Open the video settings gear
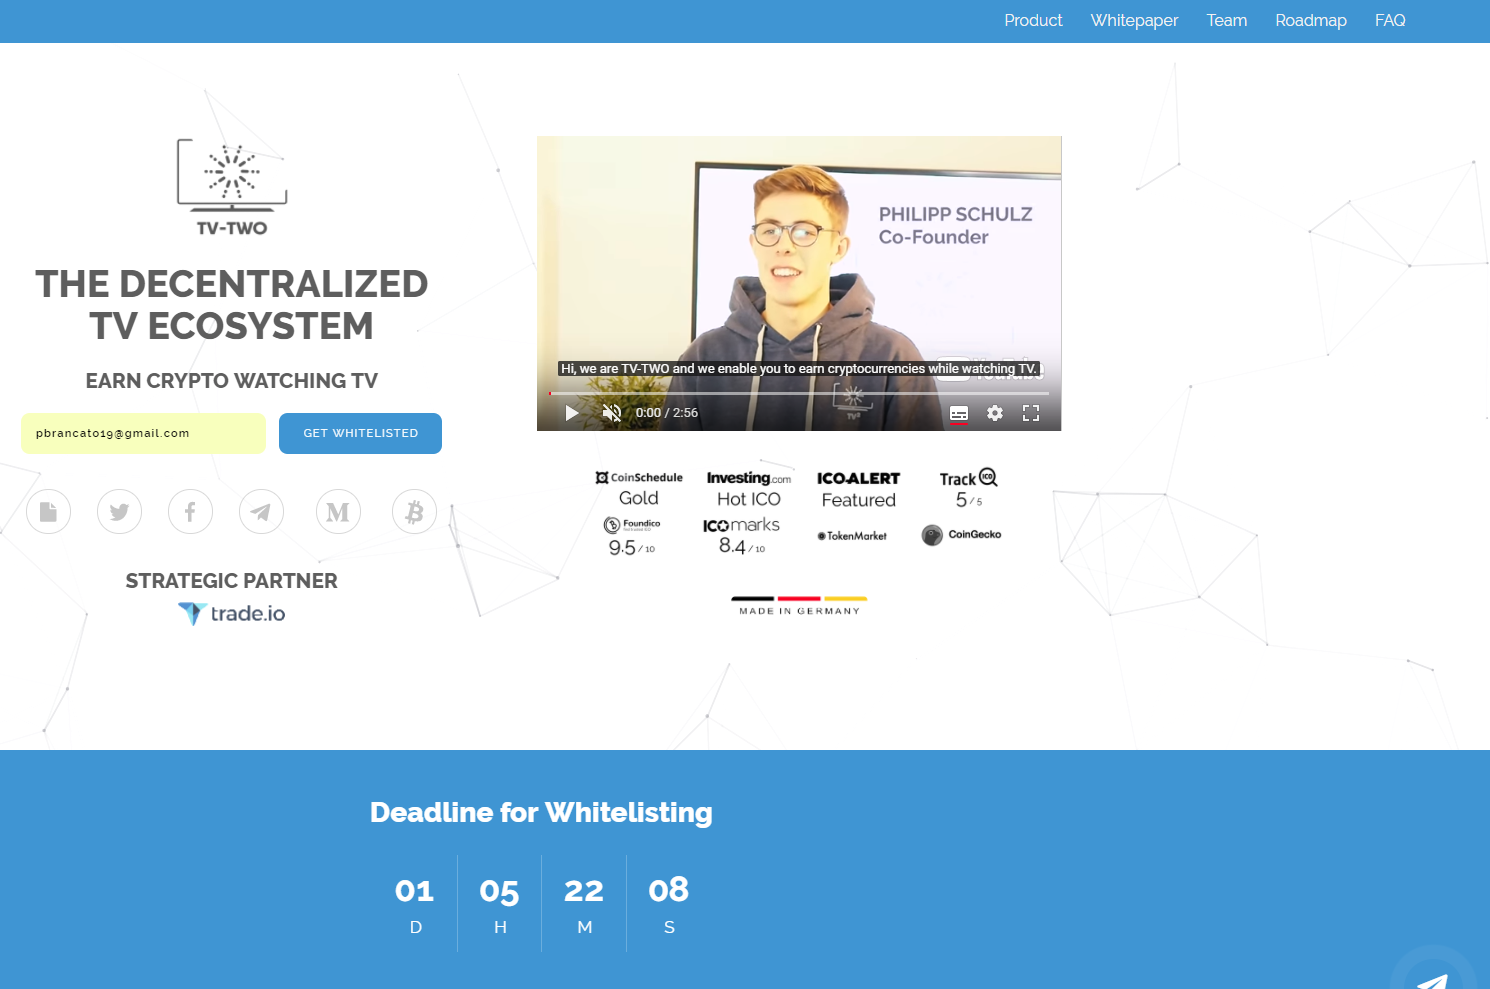 coord(995,413)
